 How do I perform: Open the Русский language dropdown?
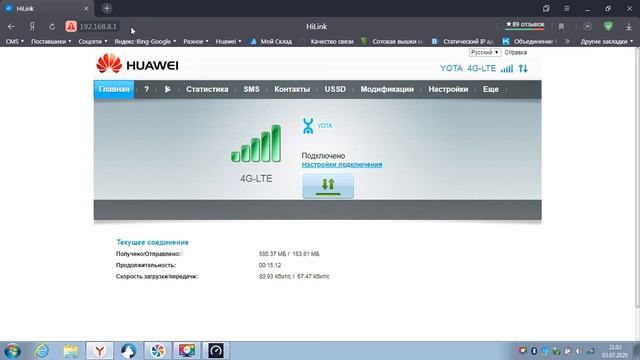click(484, 52)
